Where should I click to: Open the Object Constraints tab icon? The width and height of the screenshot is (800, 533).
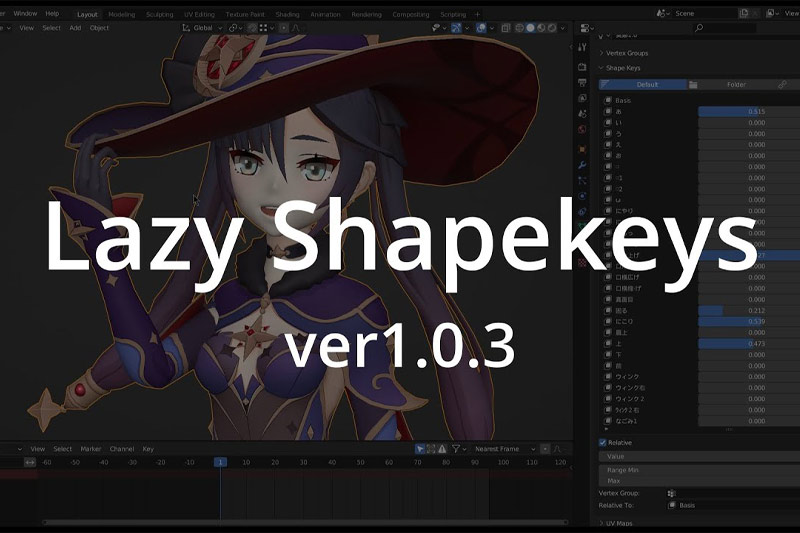(582, 211)
